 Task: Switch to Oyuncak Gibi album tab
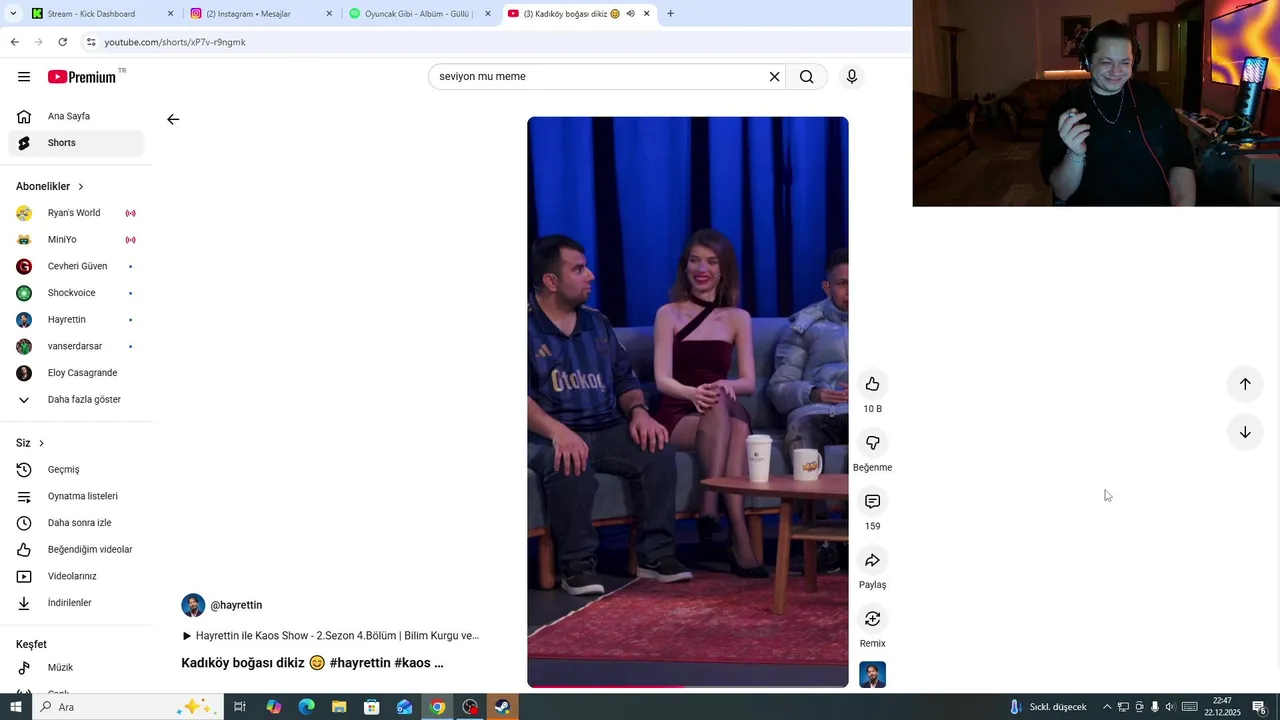pos(420,14)
